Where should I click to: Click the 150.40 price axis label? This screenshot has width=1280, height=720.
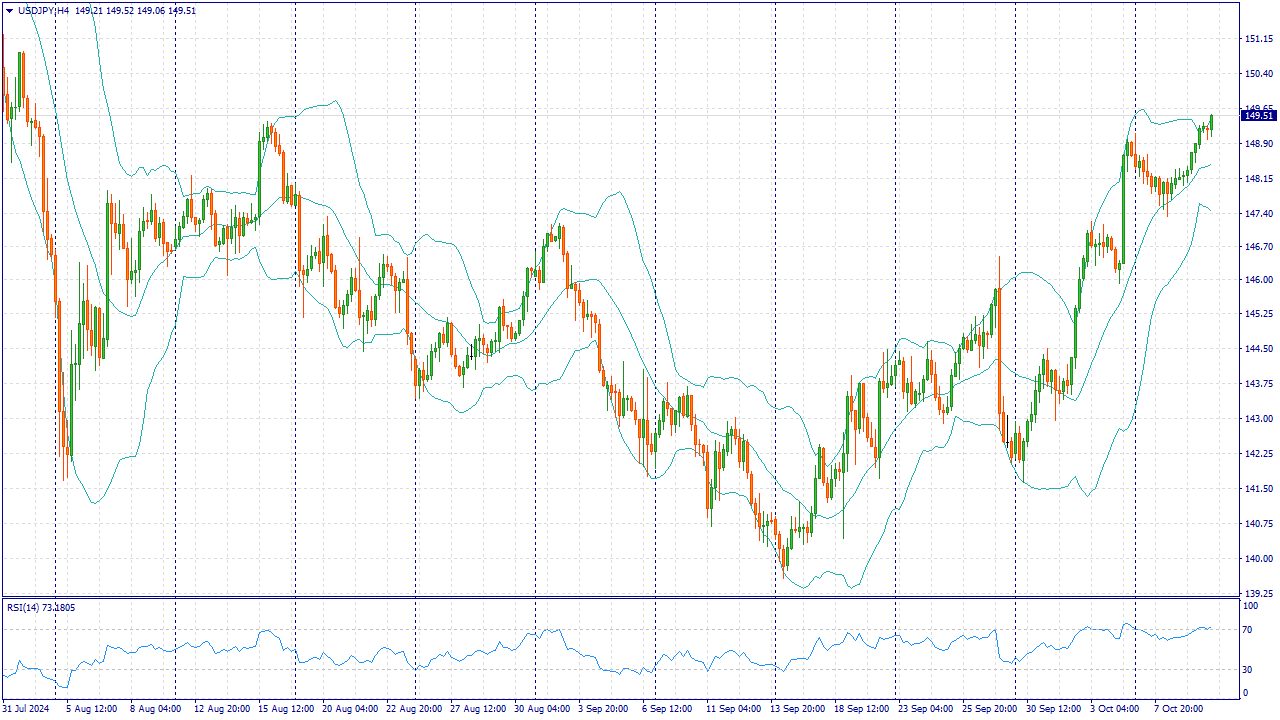(1258, 74)
